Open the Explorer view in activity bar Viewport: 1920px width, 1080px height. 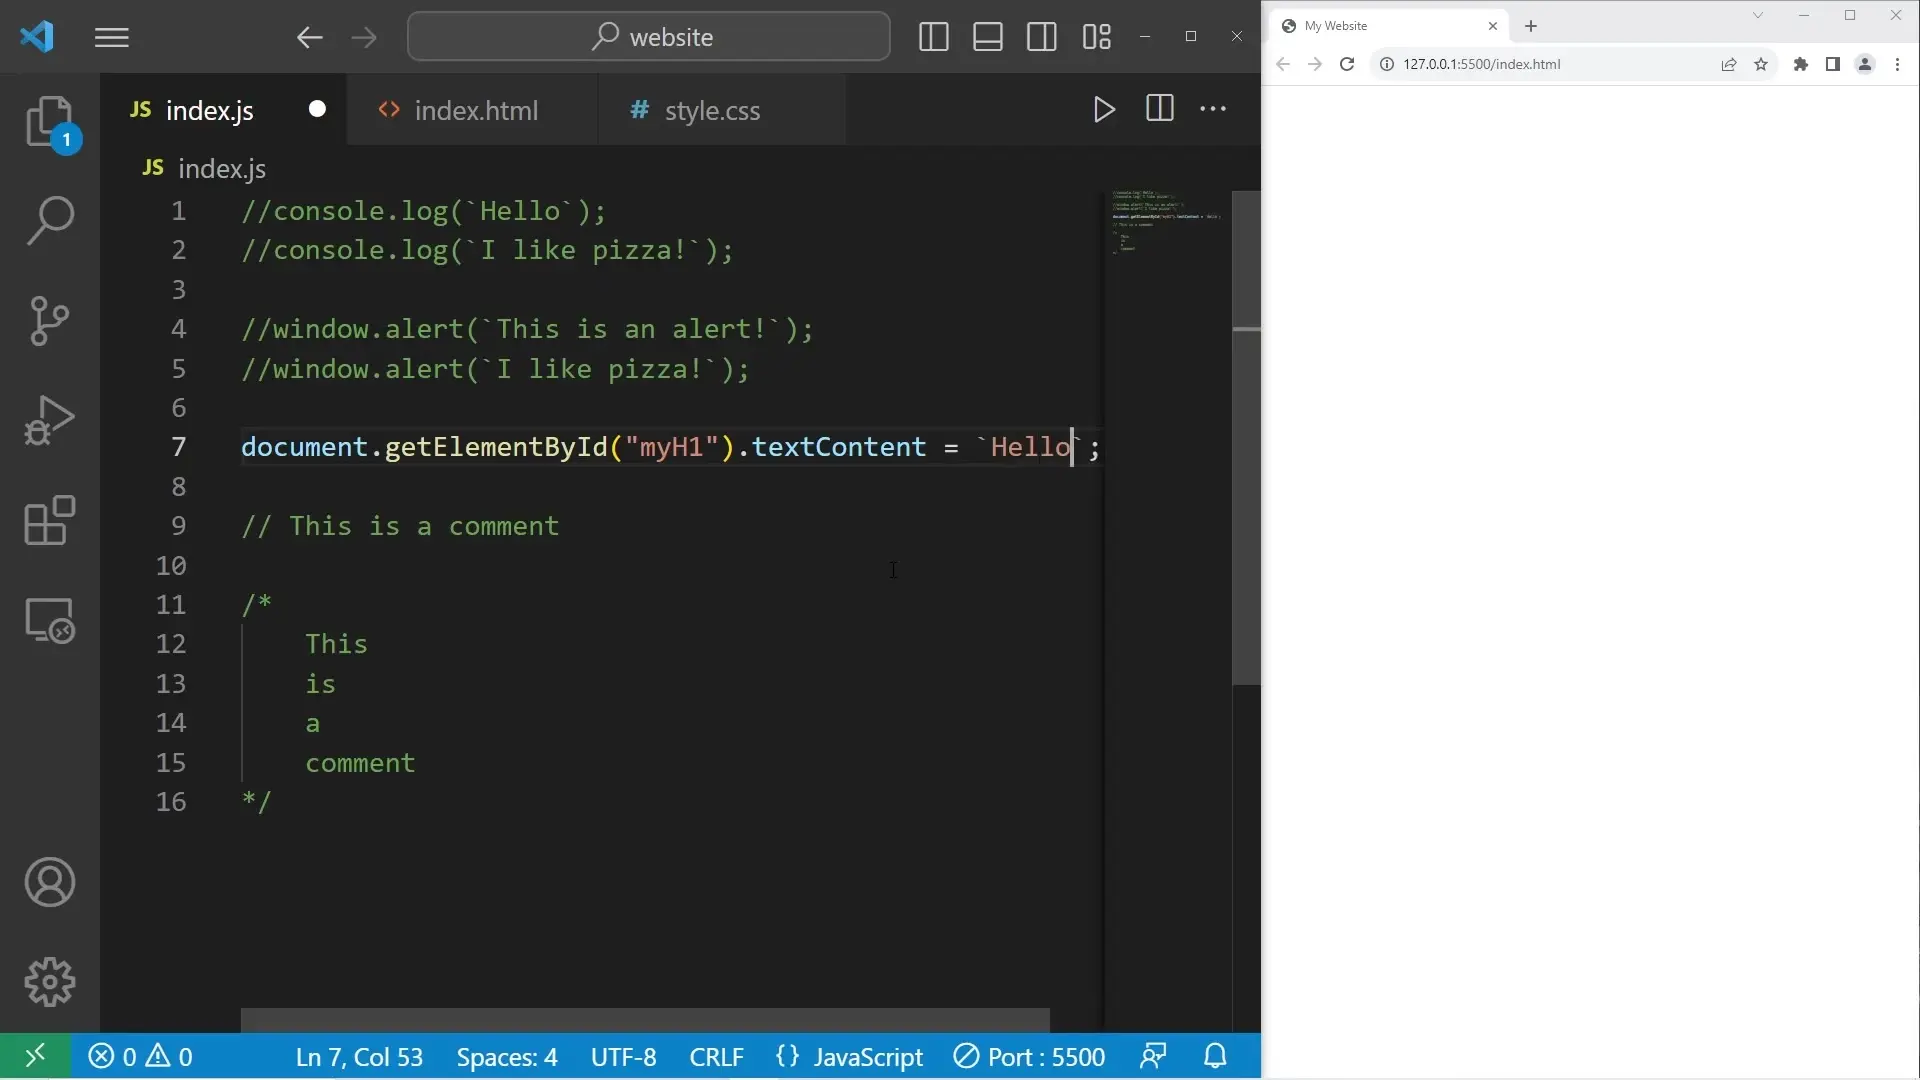[49, 122]
